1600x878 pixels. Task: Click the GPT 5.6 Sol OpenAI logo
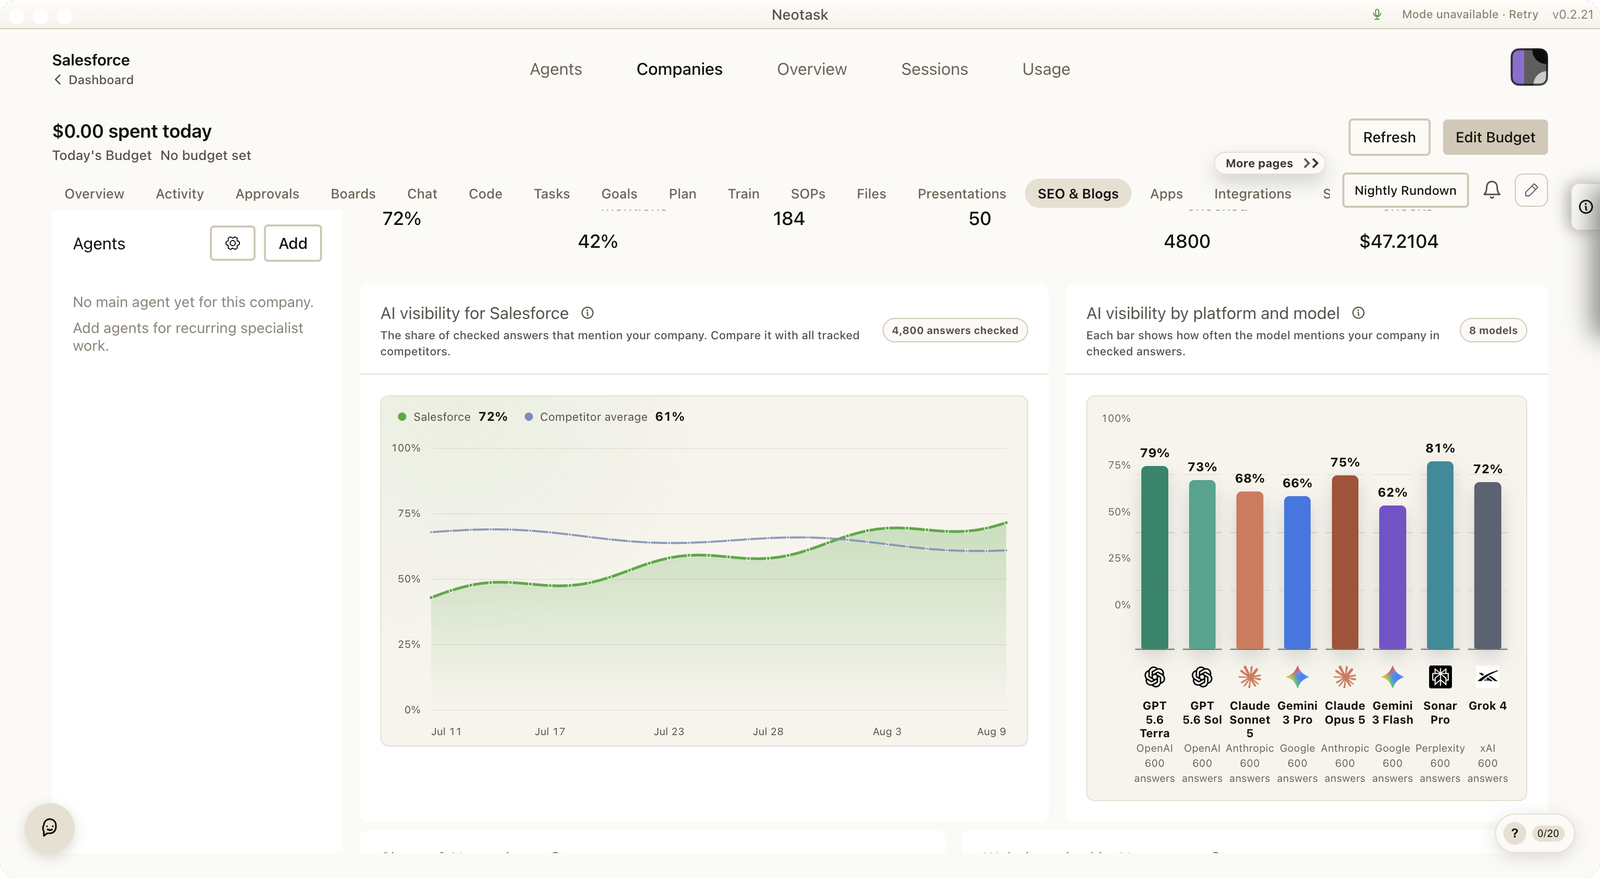(1202, 677)
